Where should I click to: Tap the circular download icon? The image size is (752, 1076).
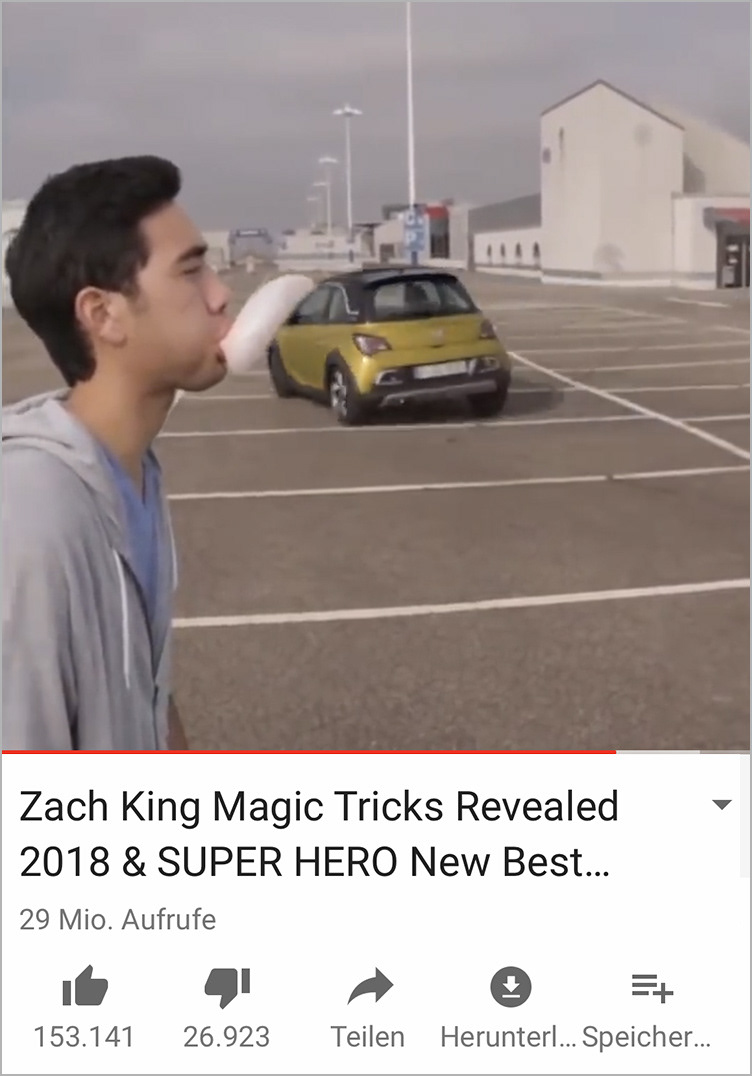[x=511, y=987]
